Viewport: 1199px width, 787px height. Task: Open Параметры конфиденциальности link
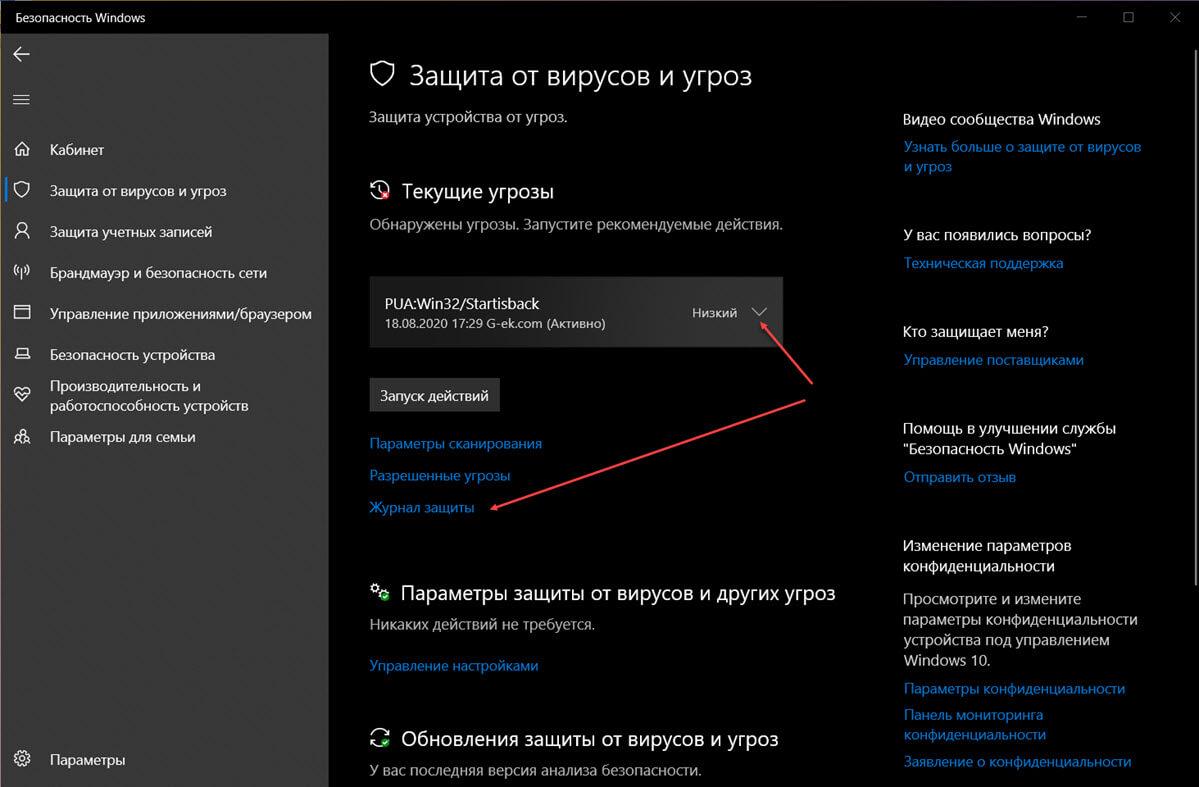[x=1014, y=689]
